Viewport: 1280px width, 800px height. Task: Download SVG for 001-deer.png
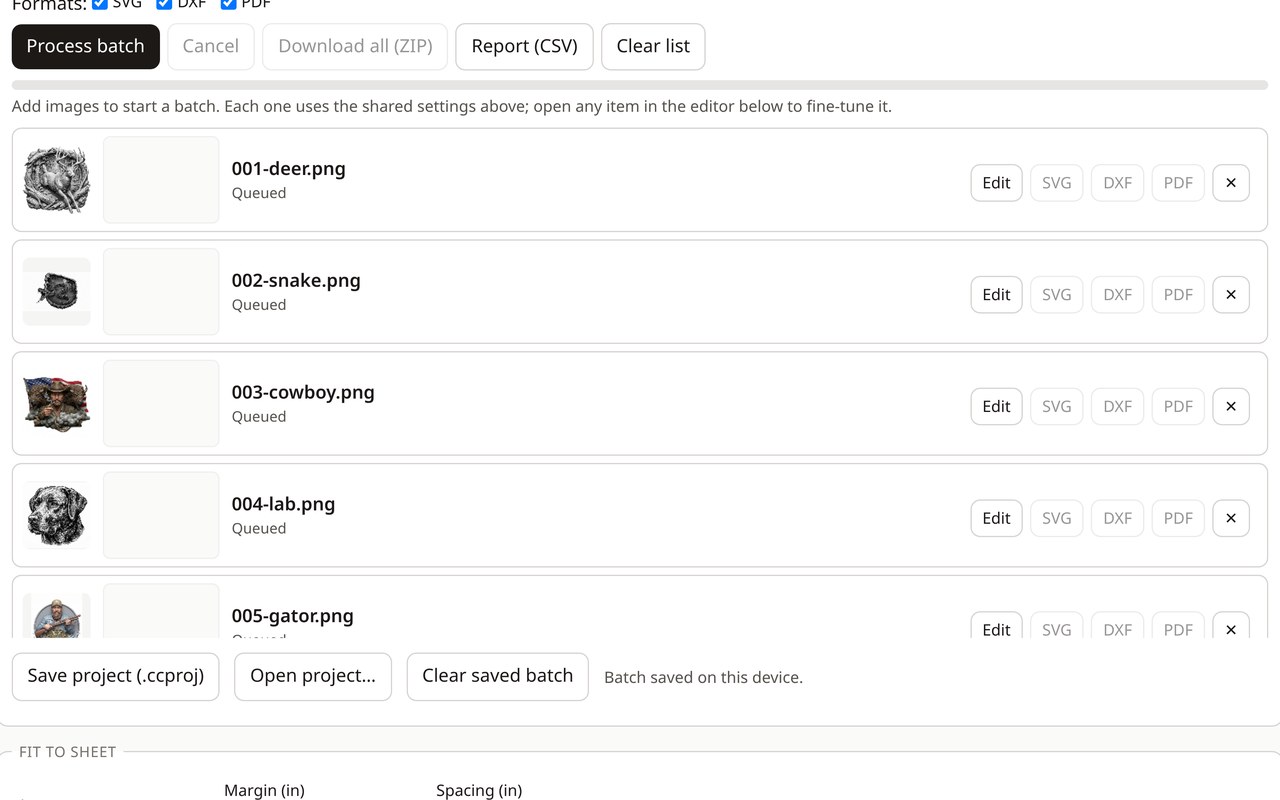1057,183
